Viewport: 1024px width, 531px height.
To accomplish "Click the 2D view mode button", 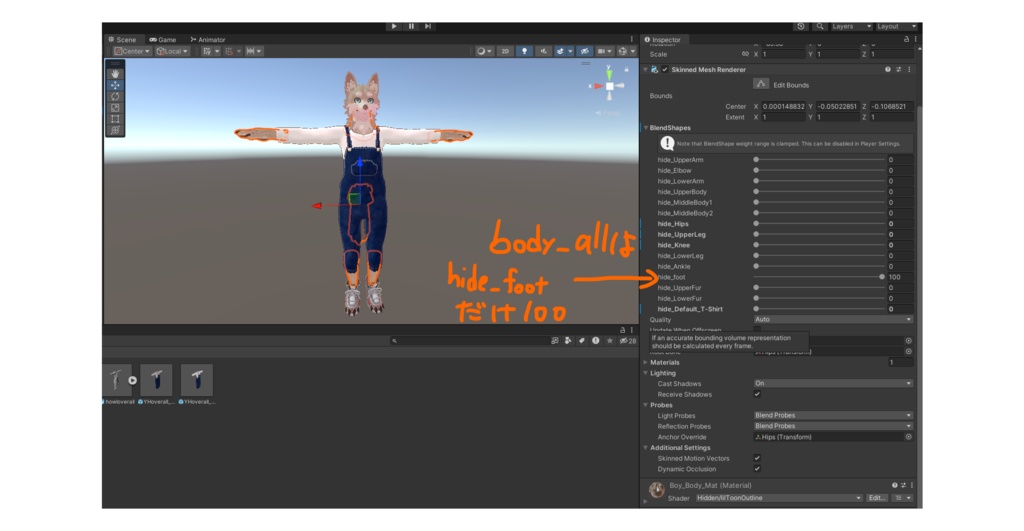I will [505, 51].
